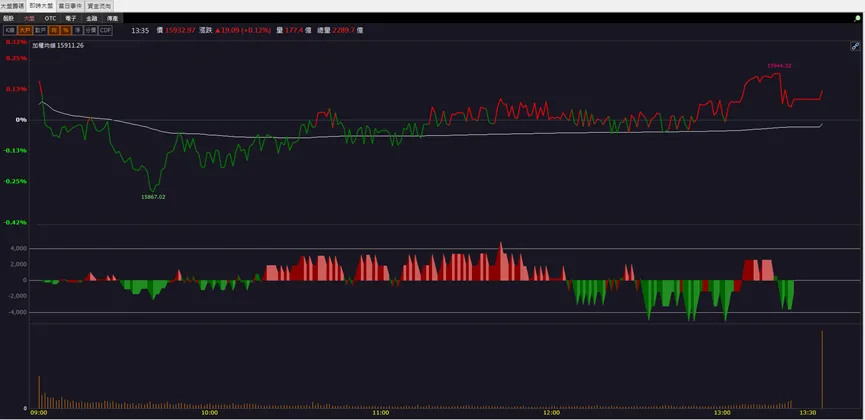Toggle the 分價 price distribution button
The height and width of the screenshot is (420, 865).
pos(91,30)
